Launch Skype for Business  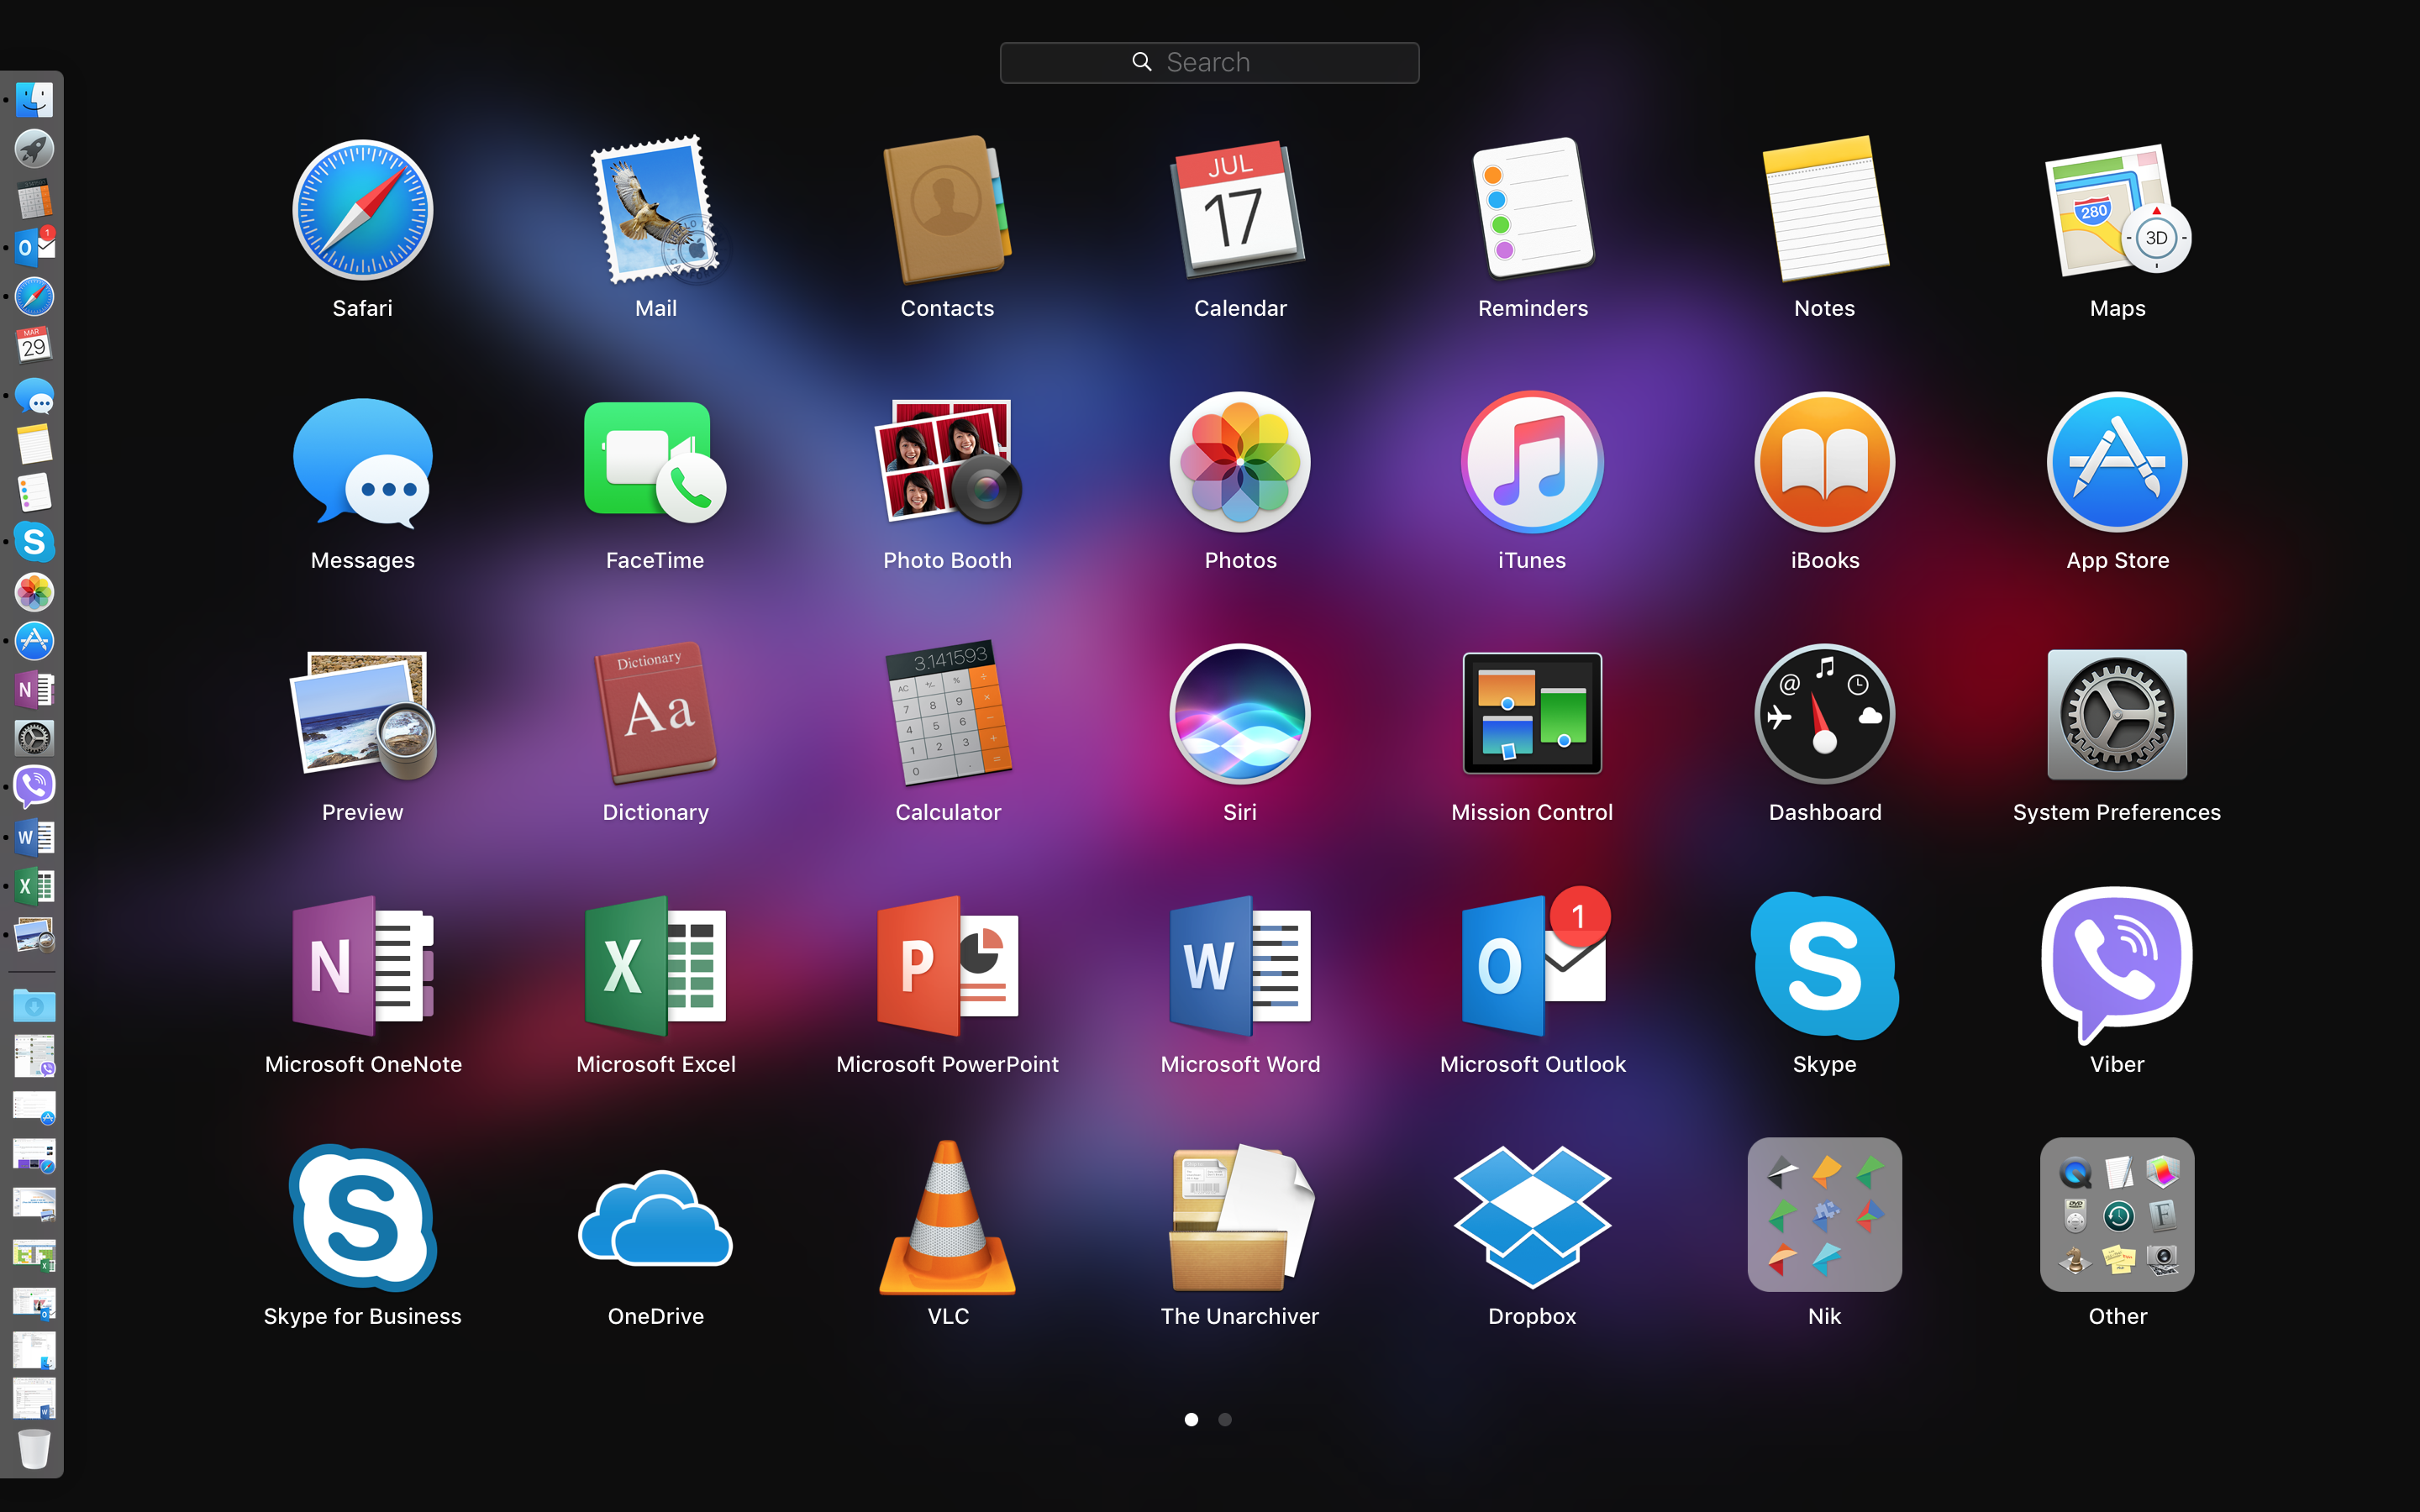point(362,1218)
